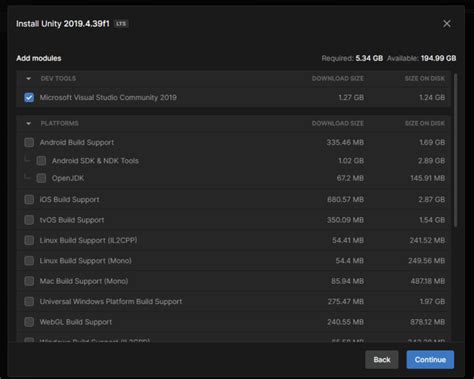474x379 pixels.
Task: Check Linux Build Support (Mono) checkbox
Action: pyautogui.click(x=29, y=261)
